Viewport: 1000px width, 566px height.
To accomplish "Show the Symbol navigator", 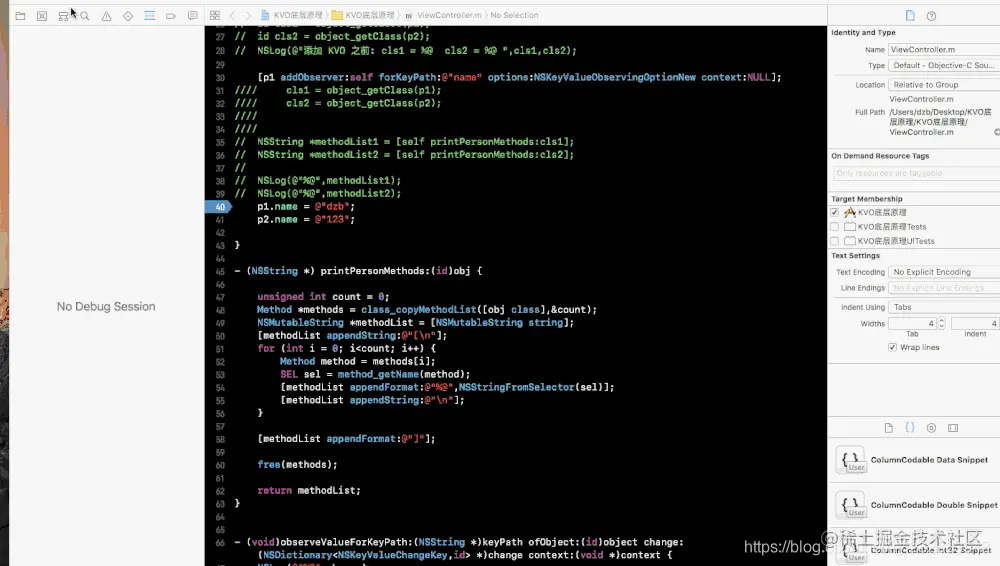I will tap(63, 16).
